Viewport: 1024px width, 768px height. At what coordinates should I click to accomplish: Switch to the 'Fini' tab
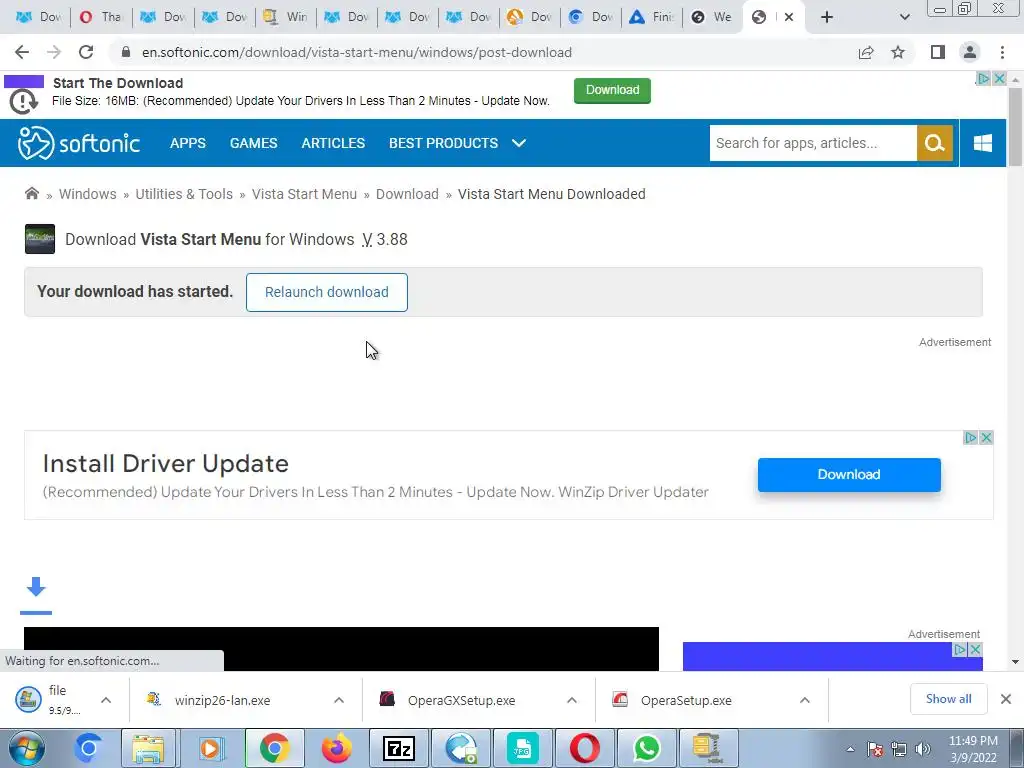[651, 17]
